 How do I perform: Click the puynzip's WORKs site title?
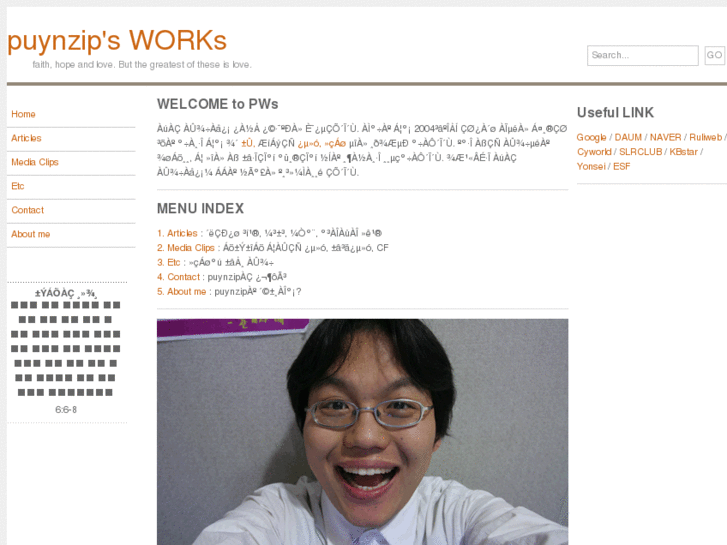117,40
